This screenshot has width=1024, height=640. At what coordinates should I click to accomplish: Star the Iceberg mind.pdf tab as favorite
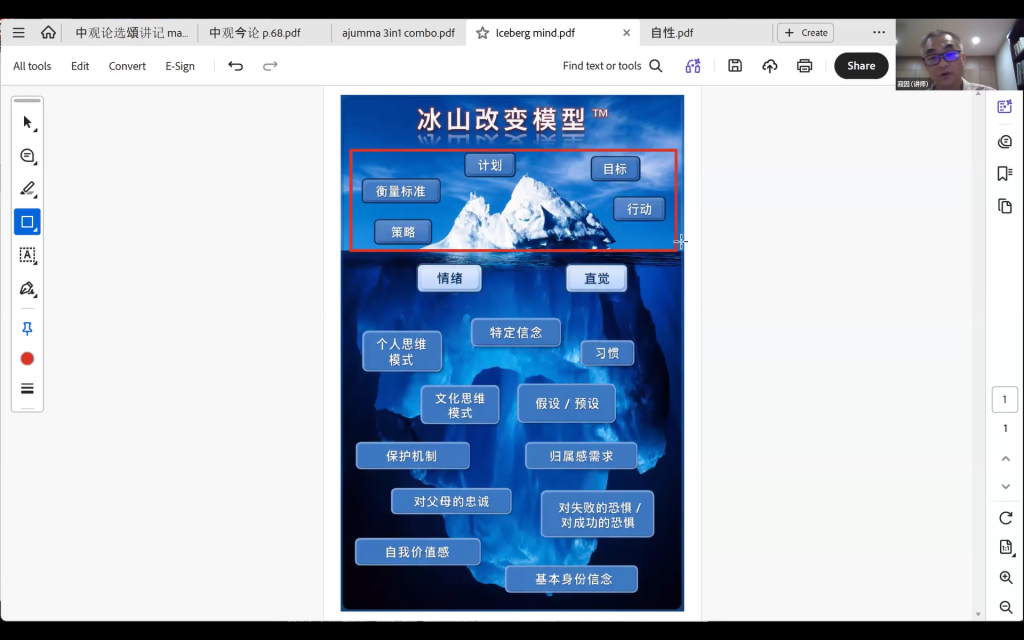point(482,33)
